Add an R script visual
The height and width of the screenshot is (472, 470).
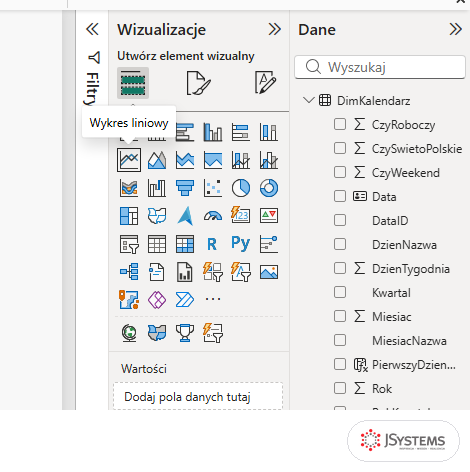[212, 244]
